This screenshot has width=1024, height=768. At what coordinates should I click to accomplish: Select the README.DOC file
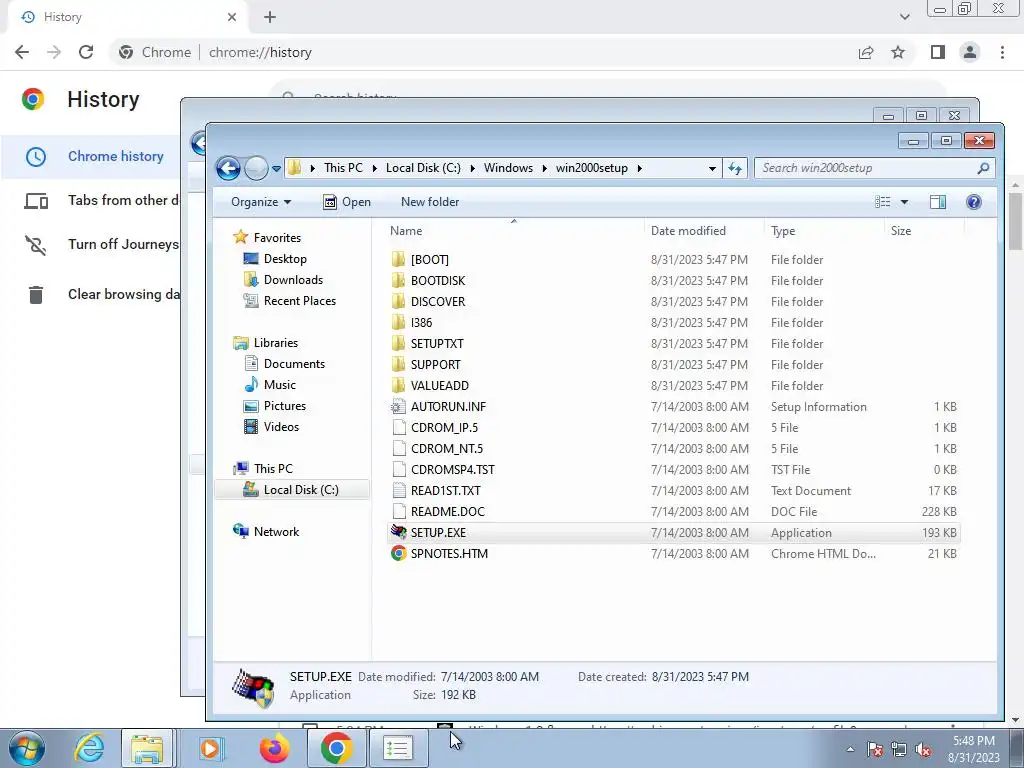pyautogui.click(x=447, y=511)
